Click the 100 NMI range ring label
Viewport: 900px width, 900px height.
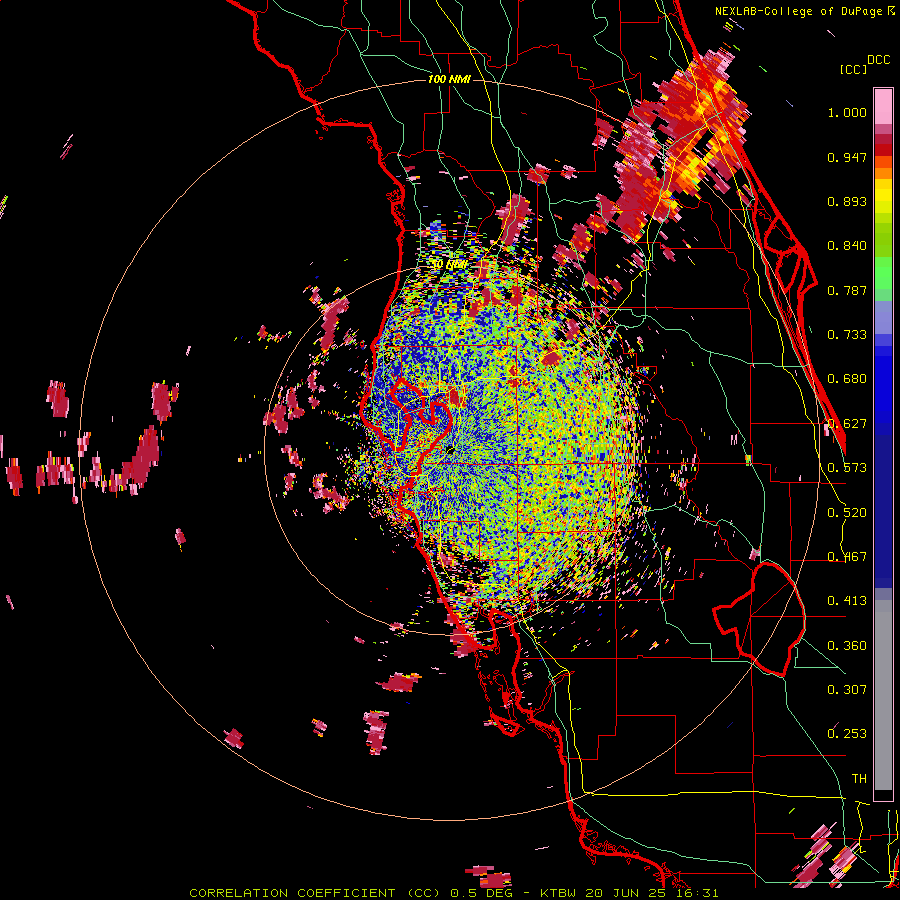click(449, 79)
